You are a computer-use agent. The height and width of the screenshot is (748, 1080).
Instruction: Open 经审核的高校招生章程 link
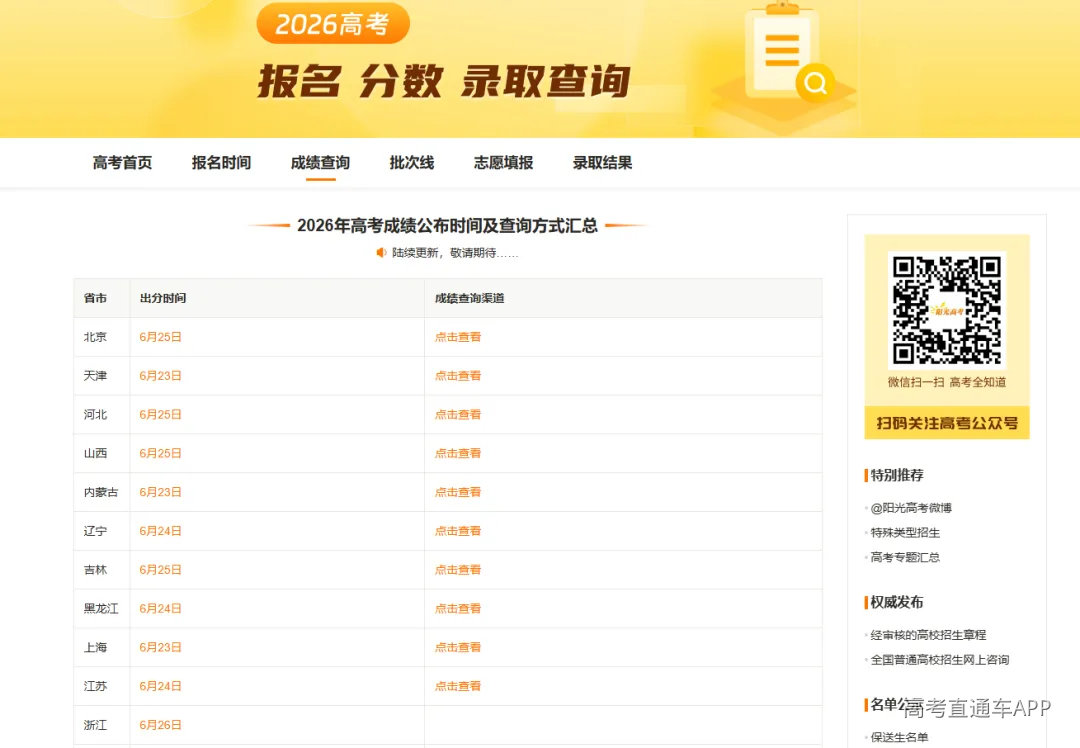928,635
